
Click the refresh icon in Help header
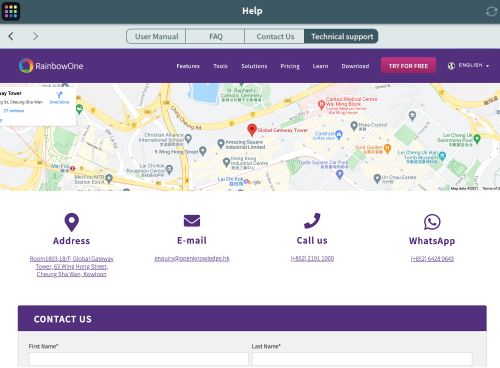pos(491,11)
